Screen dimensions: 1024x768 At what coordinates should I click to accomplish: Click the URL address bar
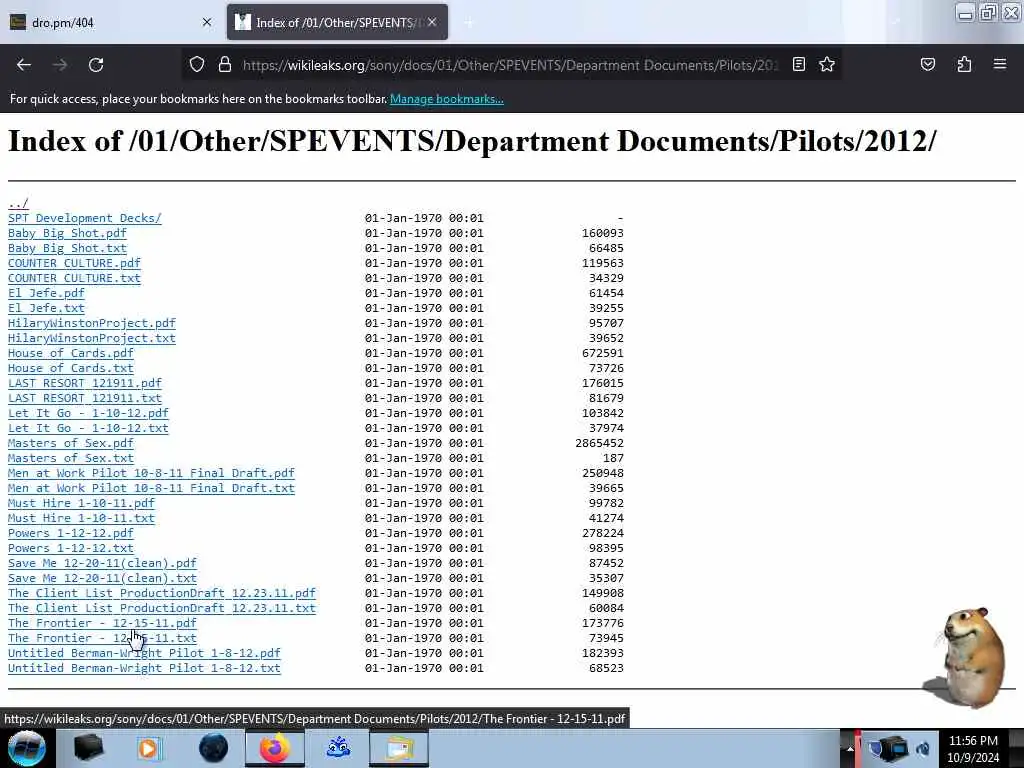click(x=509, y=65)
